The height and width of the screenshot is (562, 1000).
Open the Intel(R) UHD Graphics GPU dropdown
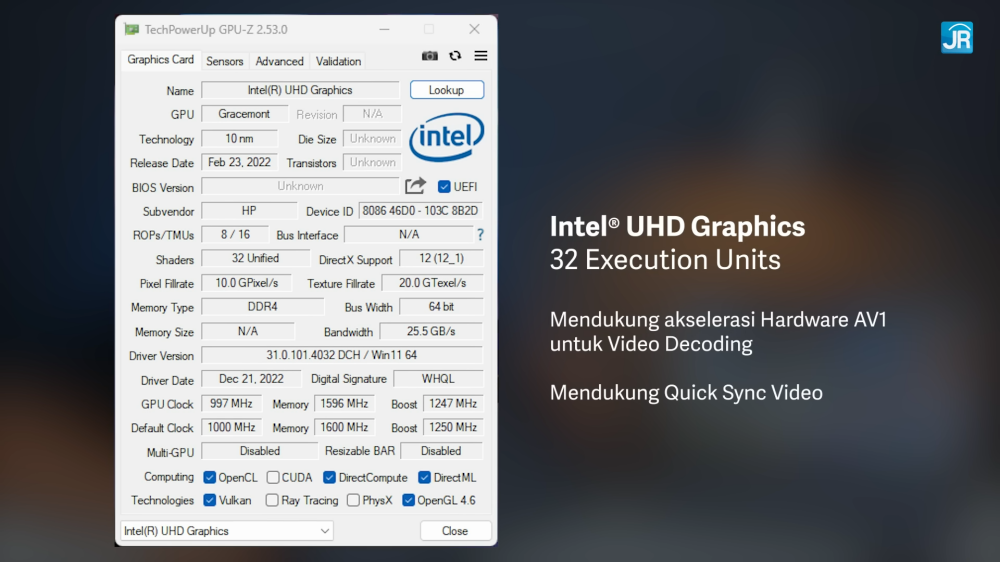[x=227, y=531]
